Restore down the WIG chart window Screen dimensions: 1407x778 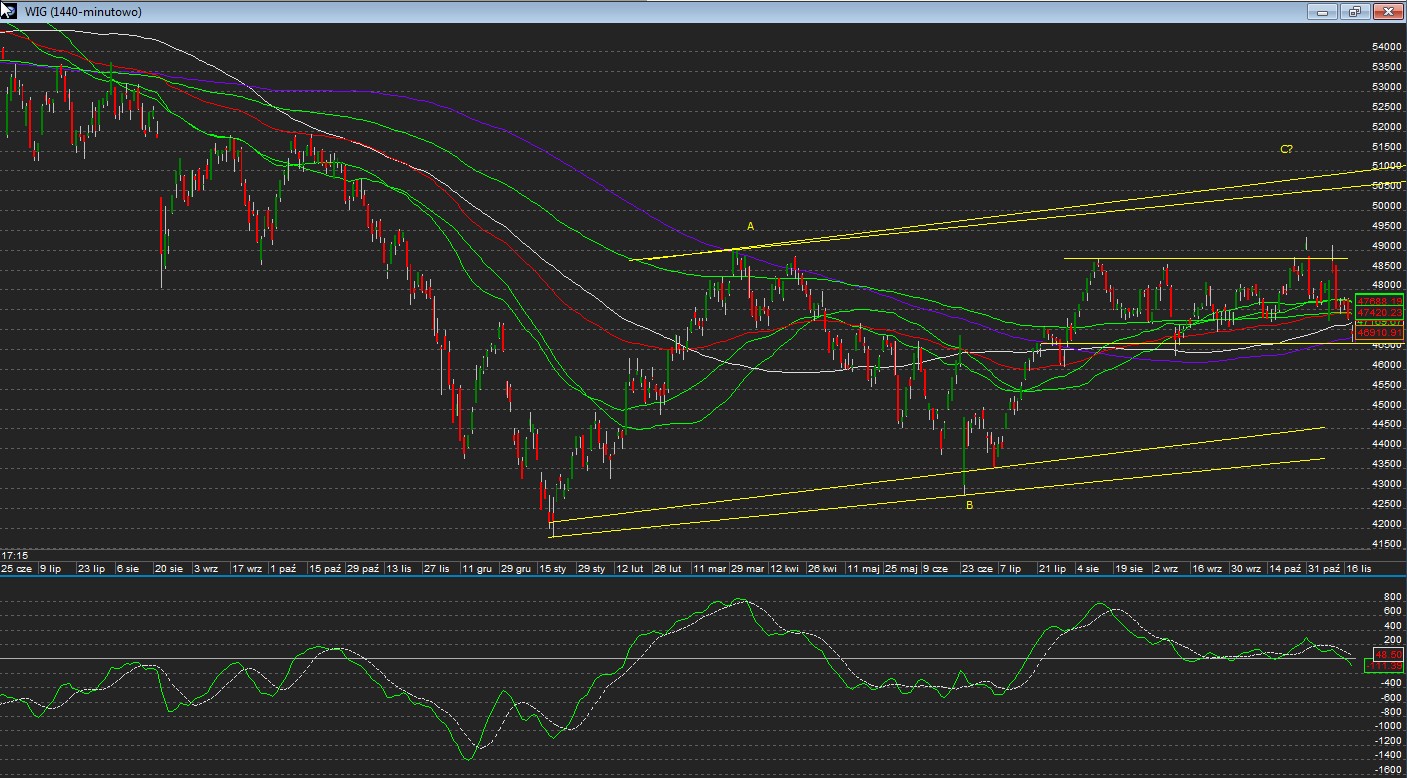[1355, 12]
